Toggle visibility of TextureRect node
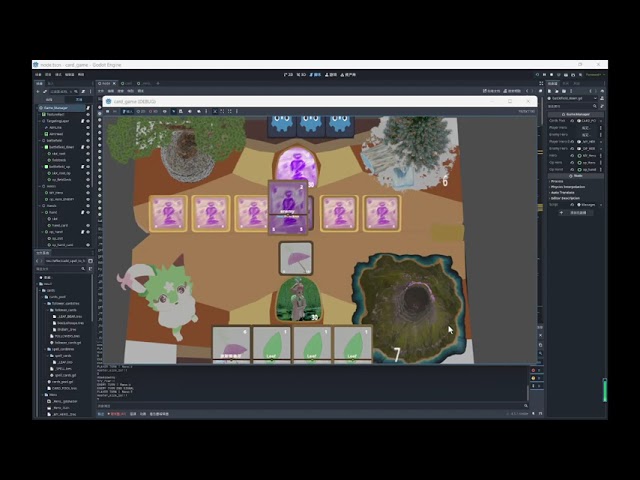This screenshot has height=480, width=640. [x=88, y=114]
